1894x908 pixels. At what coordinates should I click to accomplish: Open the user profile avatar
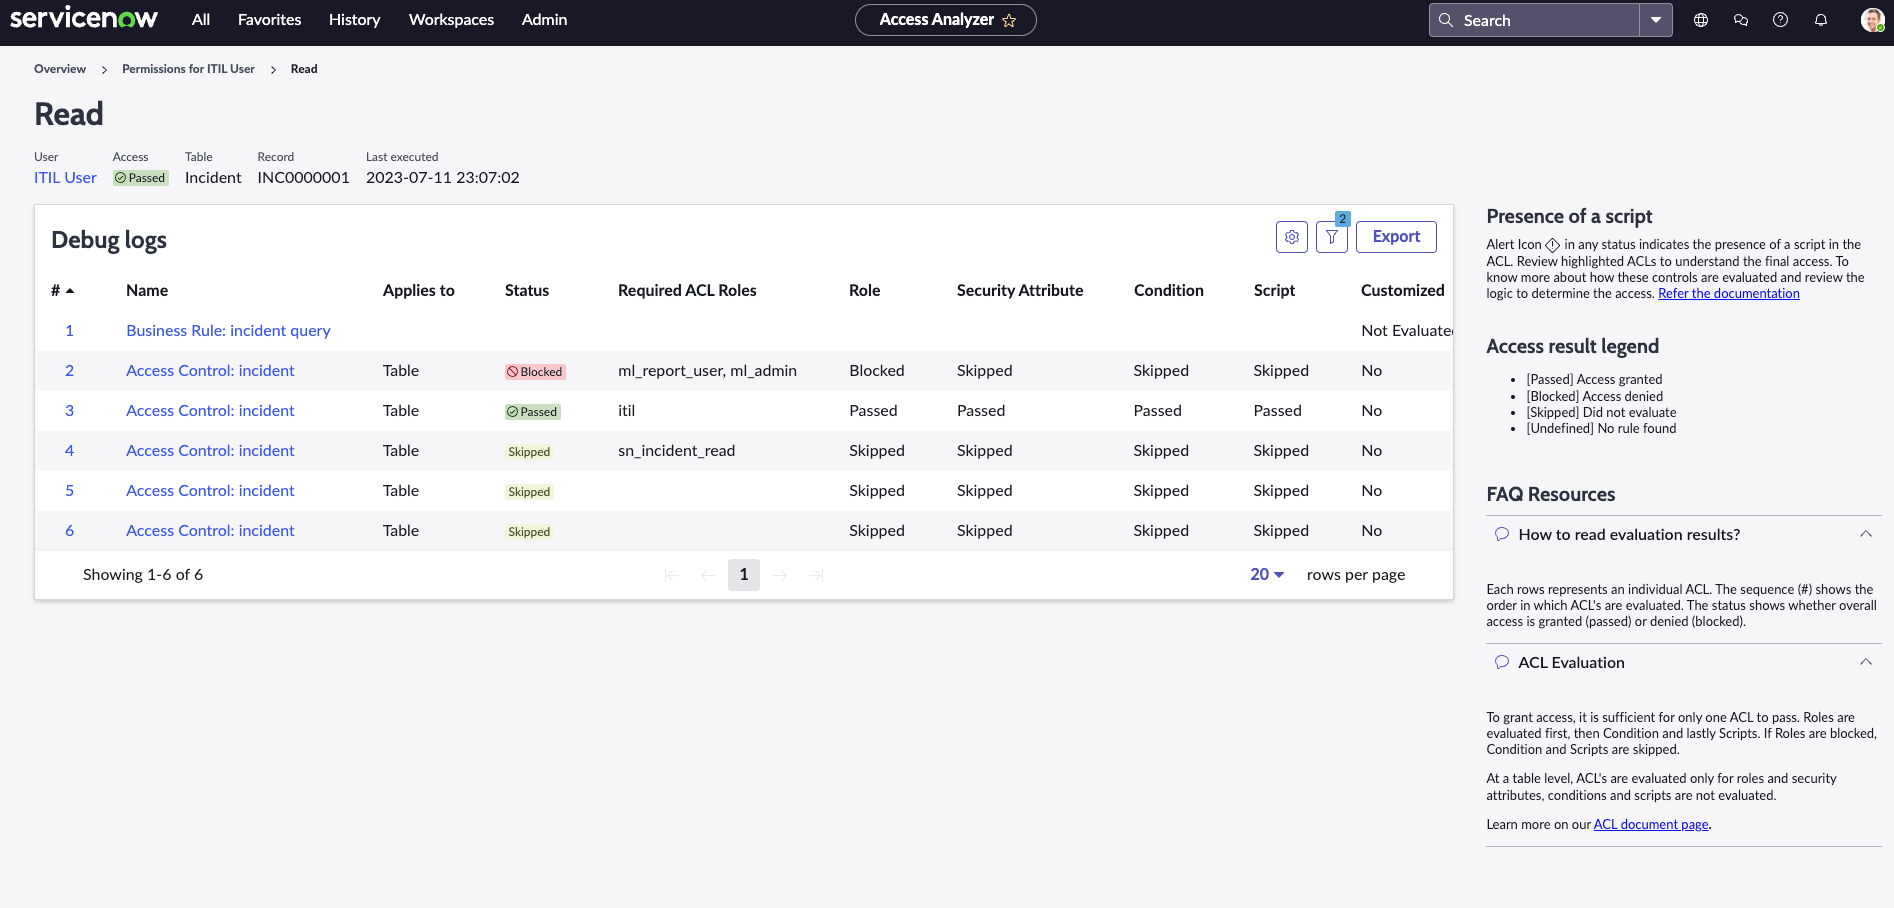point(1872,20)
